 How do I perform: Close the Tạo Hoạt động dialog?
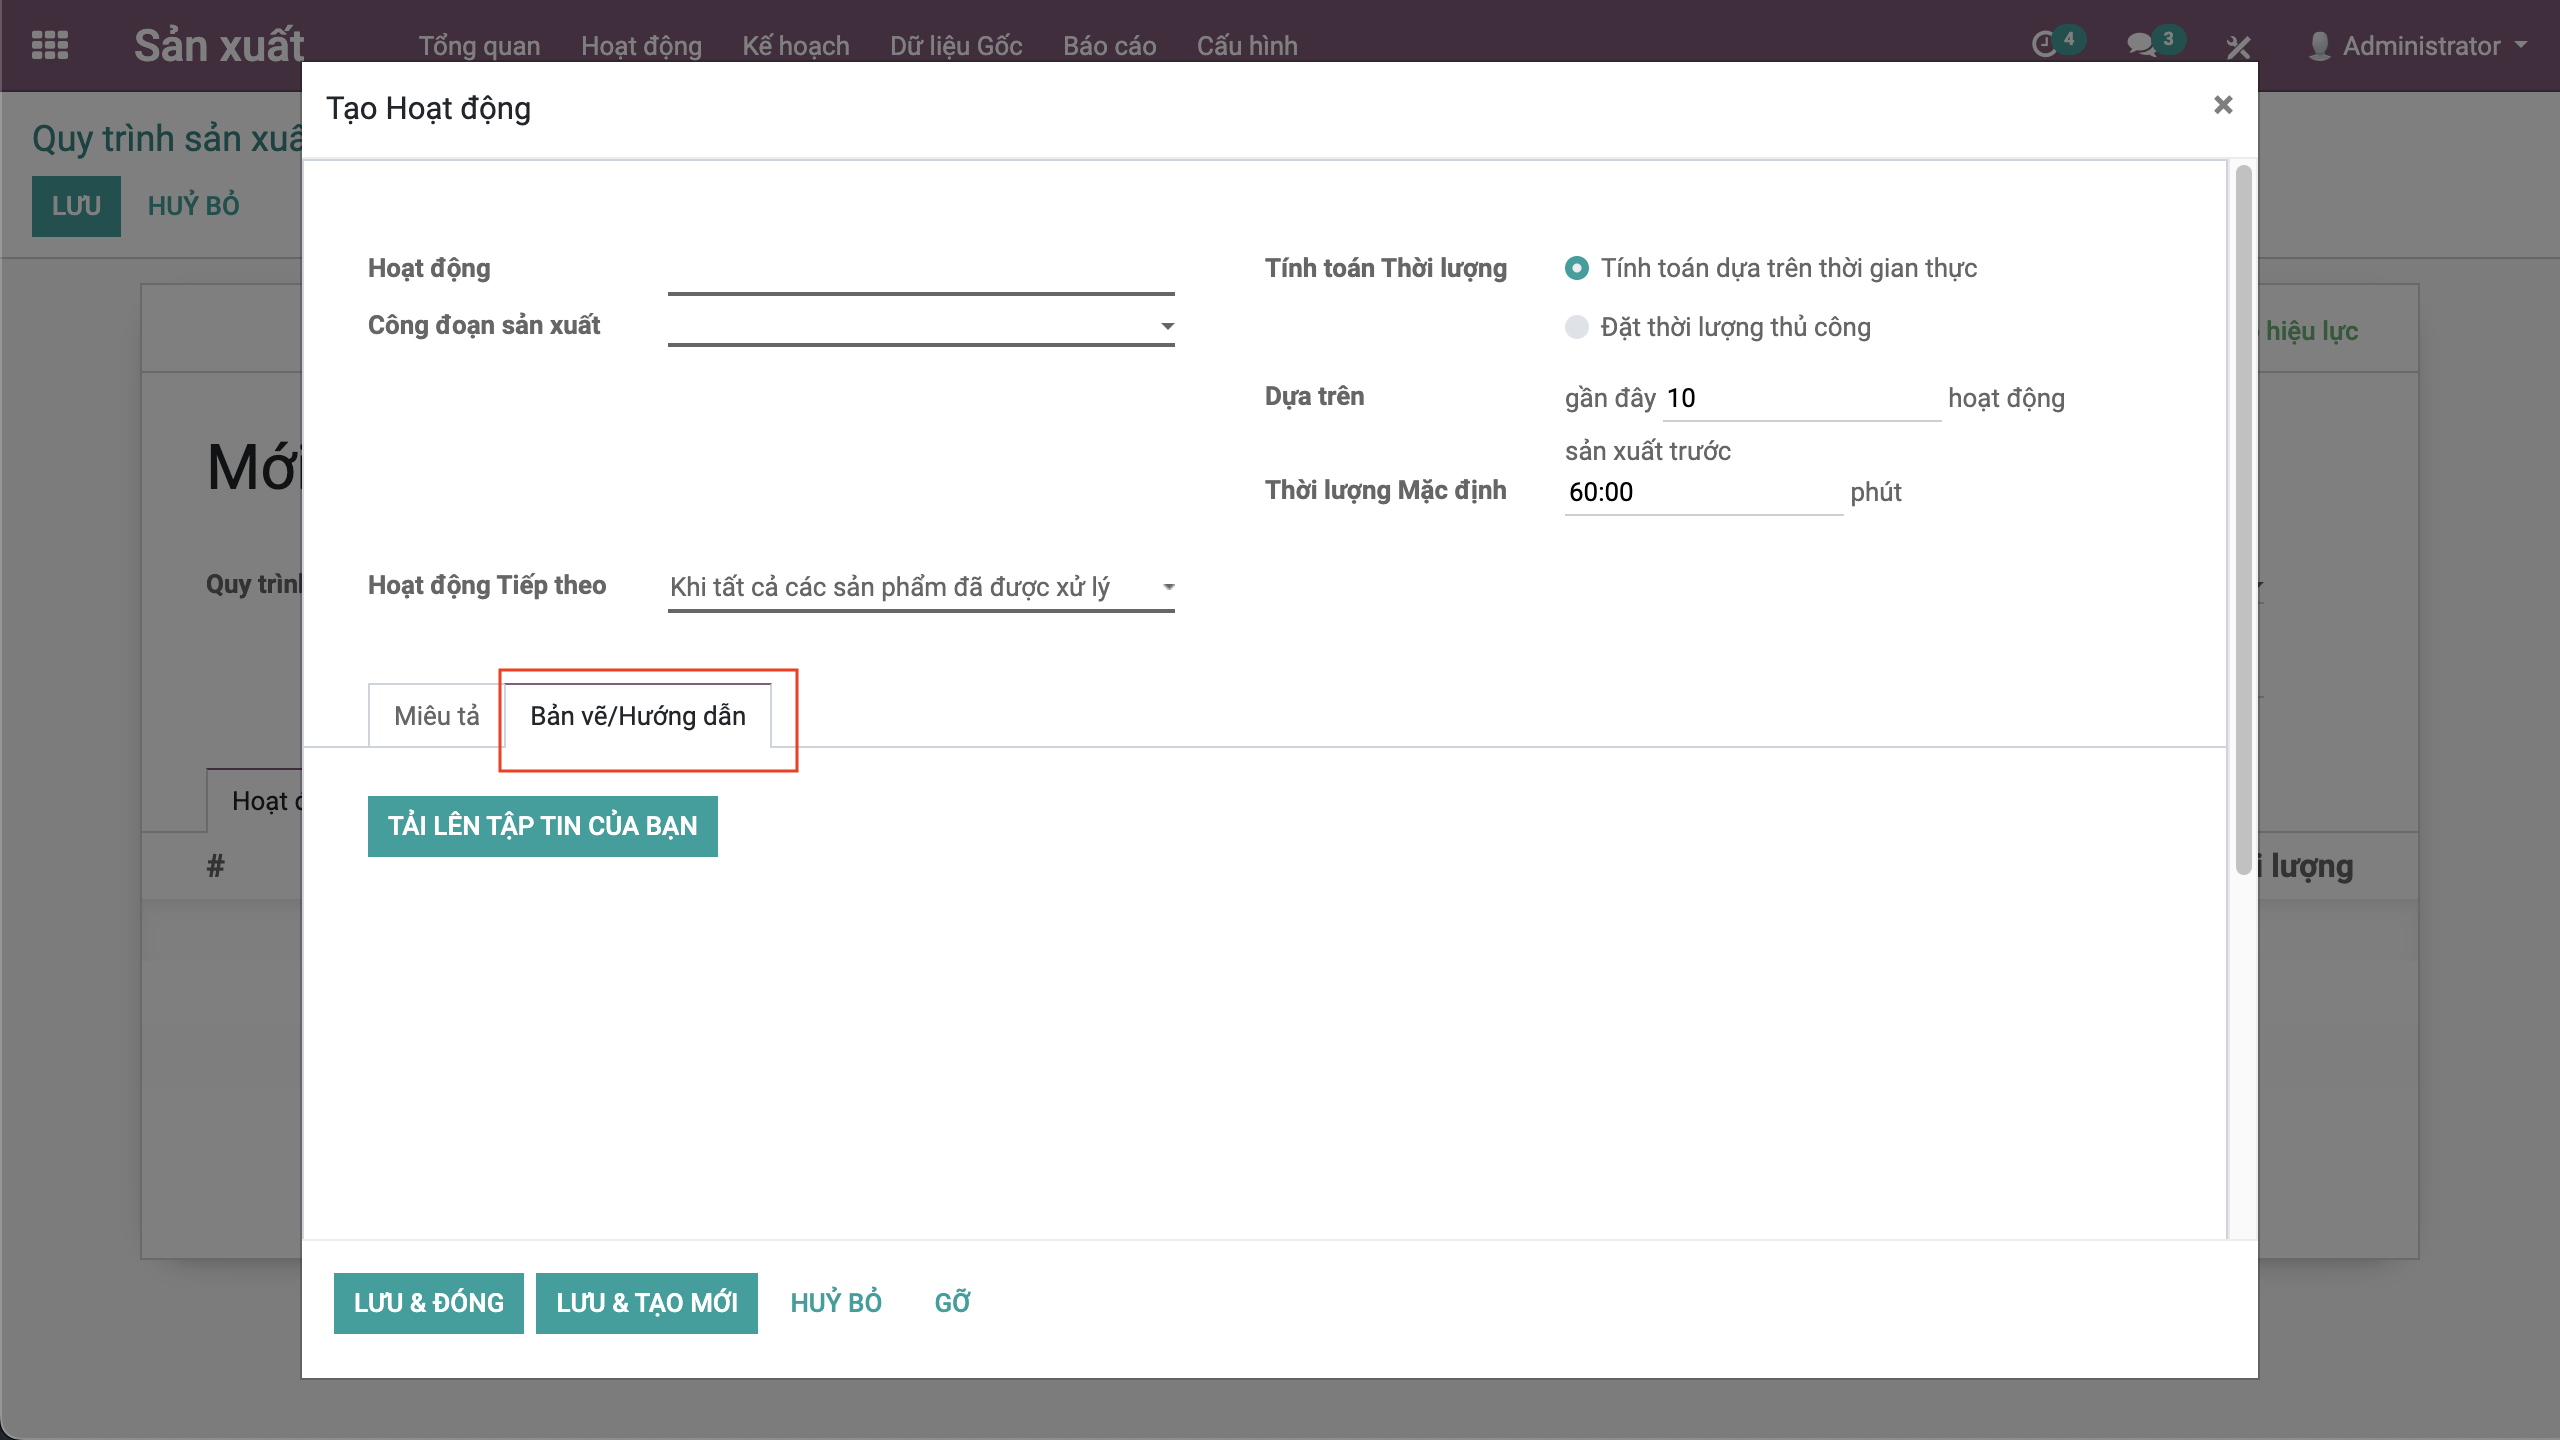tap(2222, 105)
